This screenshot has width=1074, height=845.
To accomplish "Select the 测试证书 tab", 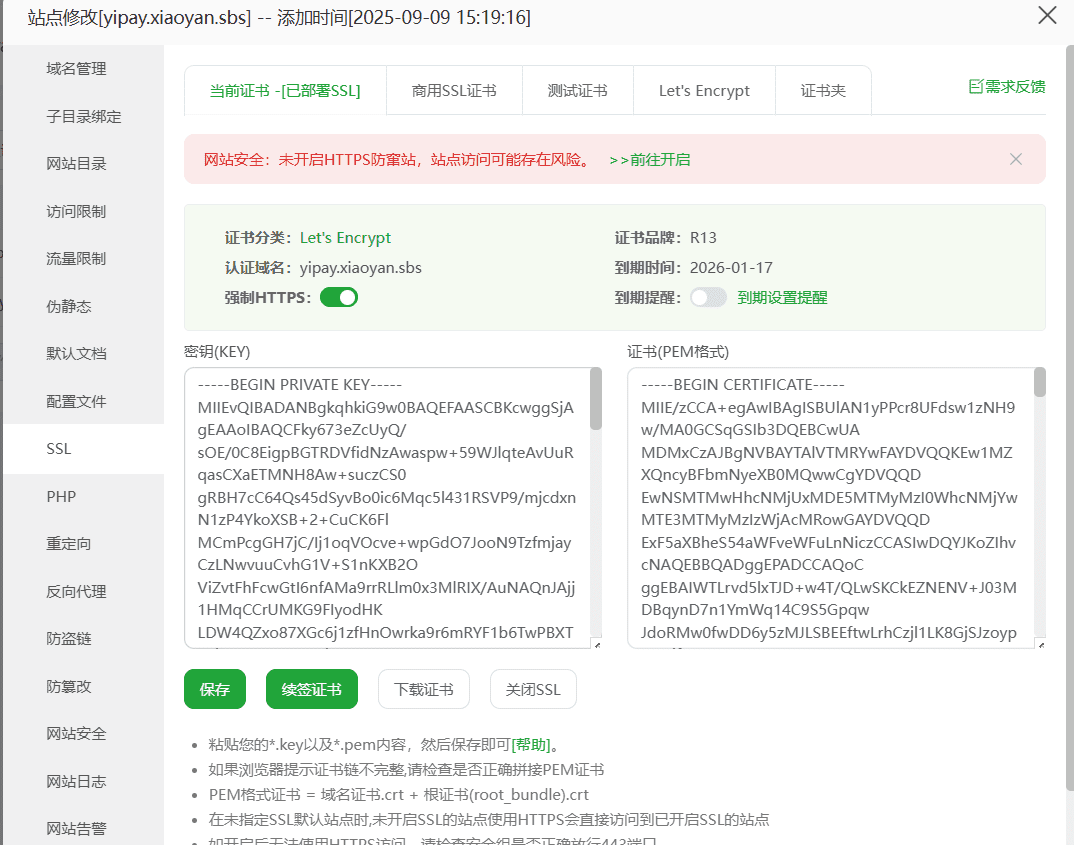I will coord(577,91).
